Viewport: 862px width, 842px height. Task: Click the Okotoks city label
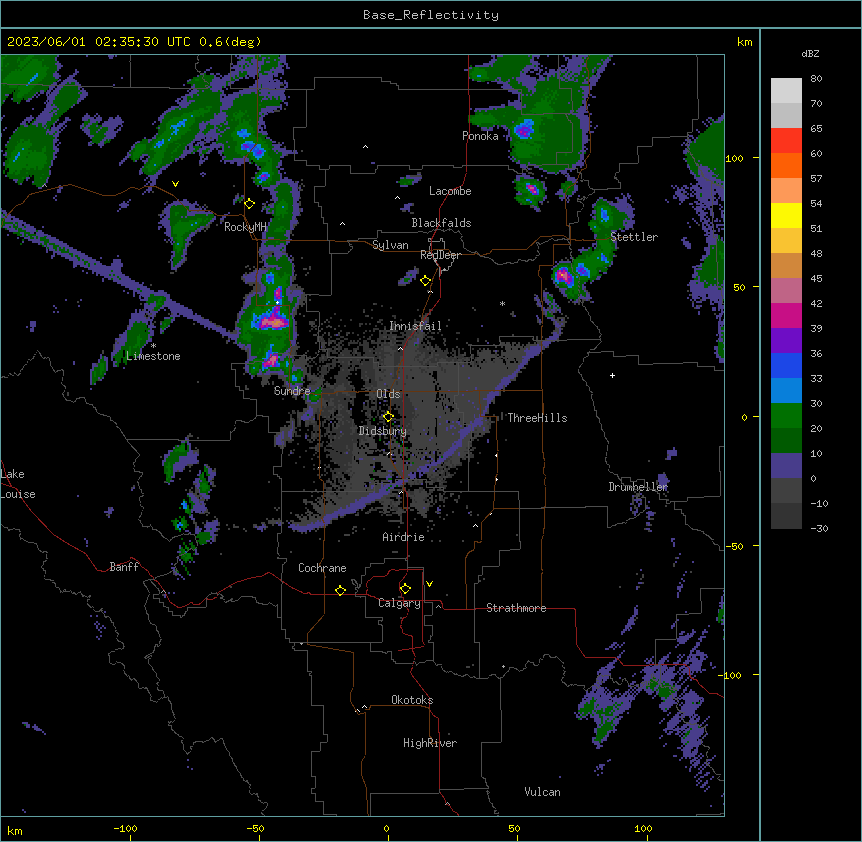pyautogui.click(x=412, y=700)
